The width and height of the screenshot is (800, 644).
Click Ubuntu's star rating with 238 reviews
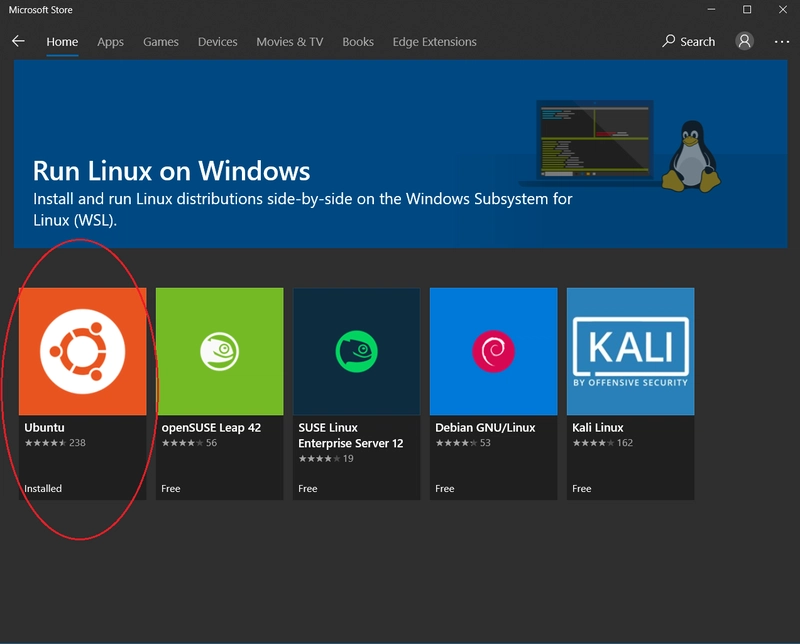(x=55, y=442)
